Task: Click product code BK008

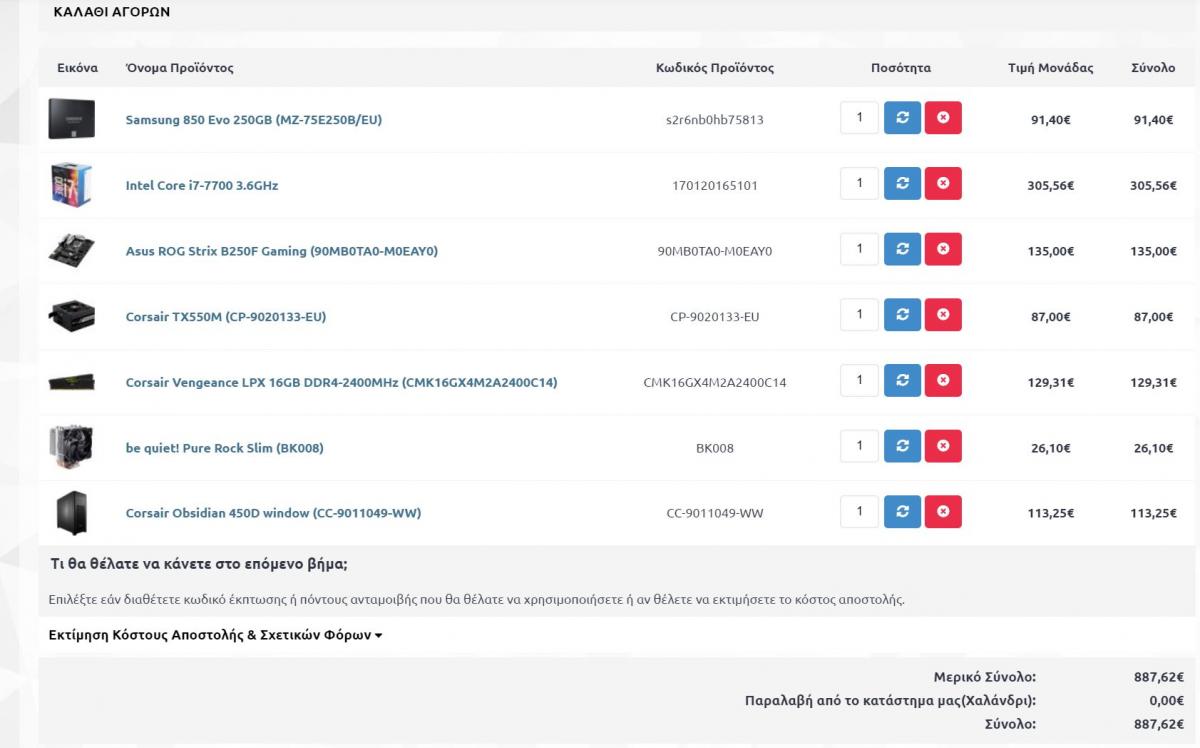Action: (x=715, y=448)
